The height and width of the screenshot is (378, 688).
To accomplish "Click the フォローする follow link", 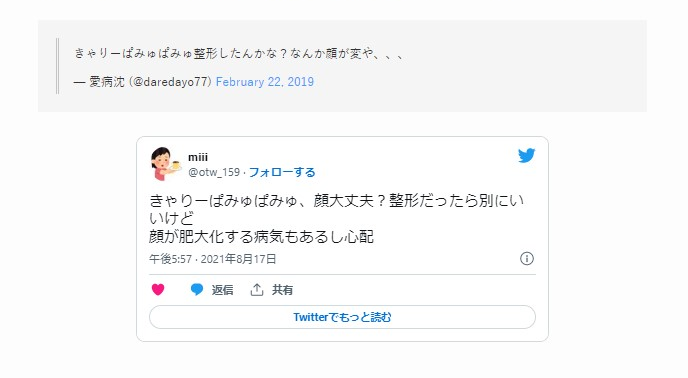I will 282,173.
